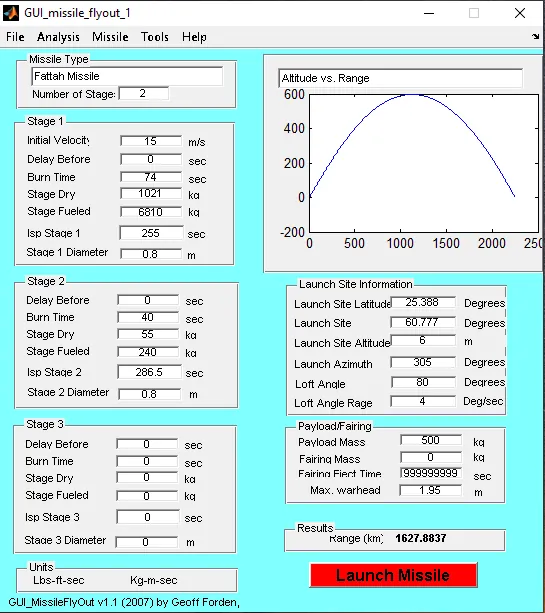Open the File menu
This screenshot has width=545, height=613.
15,37
